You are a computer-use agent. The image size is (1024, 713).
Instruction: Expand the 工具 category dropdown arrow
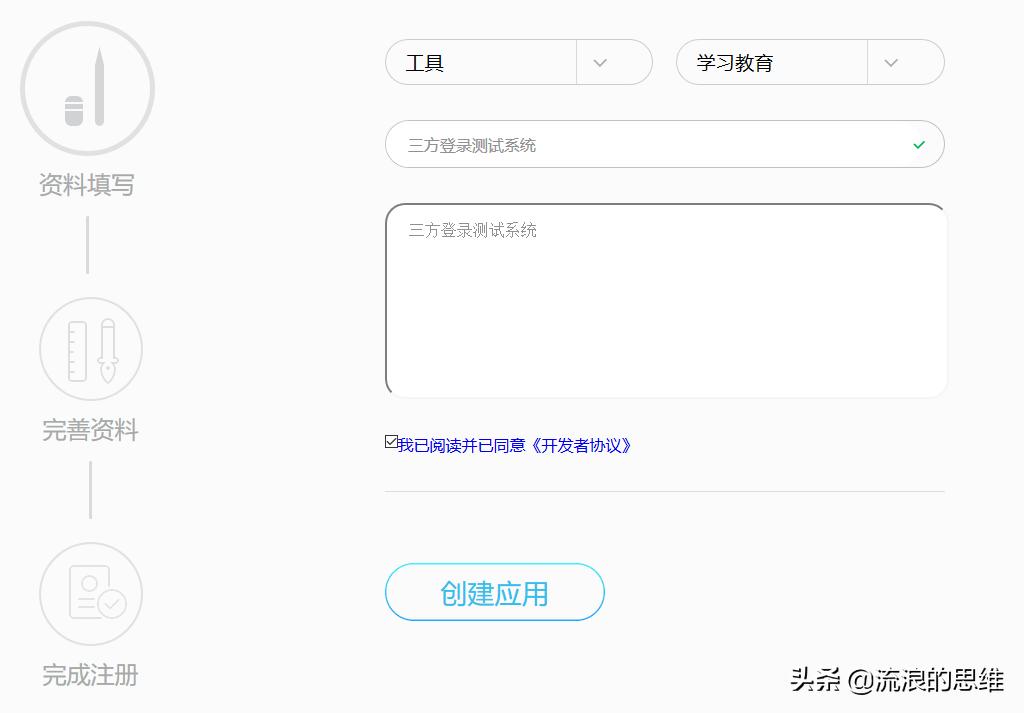(x=600, y=63)
